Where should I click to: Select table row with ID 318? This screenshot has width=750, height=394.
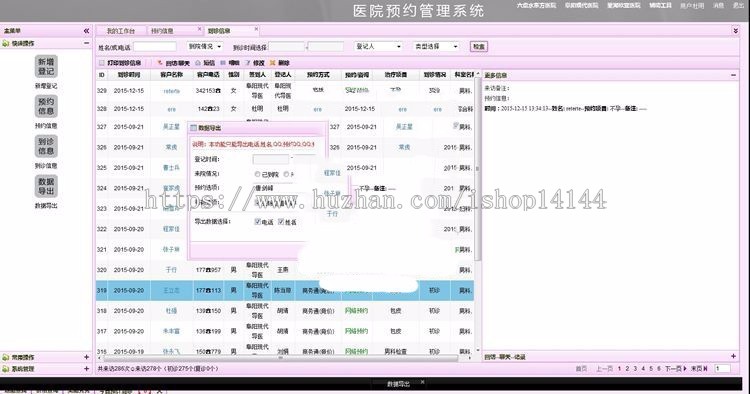[x=285, y=311]
